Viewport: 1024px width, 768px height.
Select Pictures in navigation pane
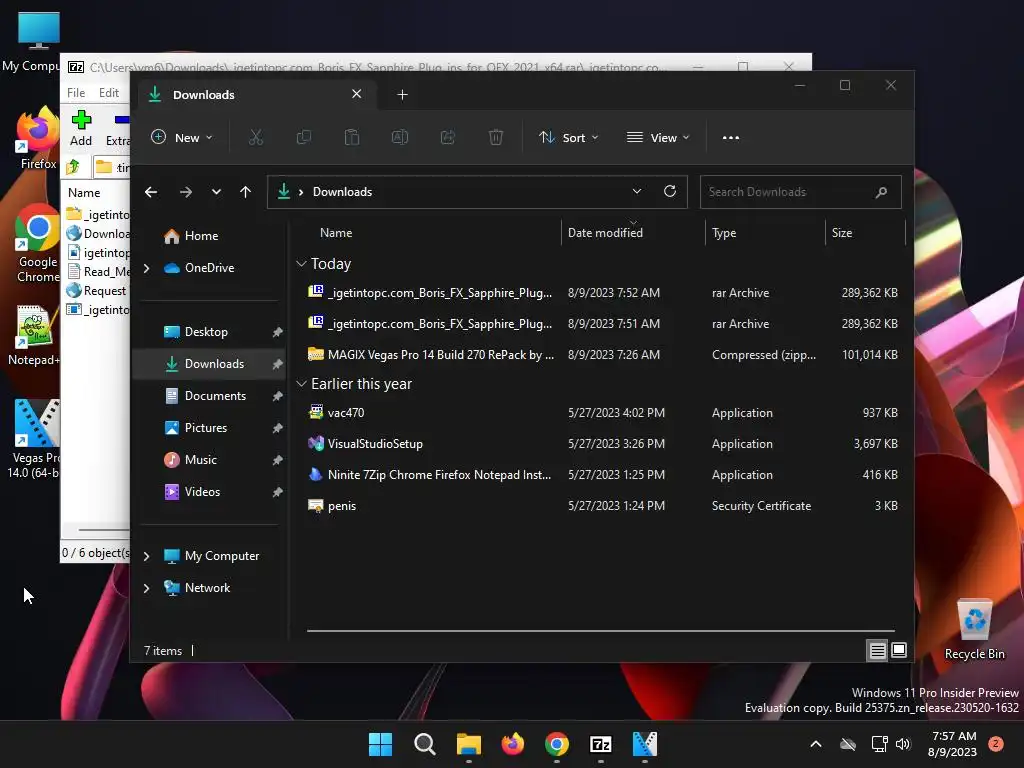(210, 428)
